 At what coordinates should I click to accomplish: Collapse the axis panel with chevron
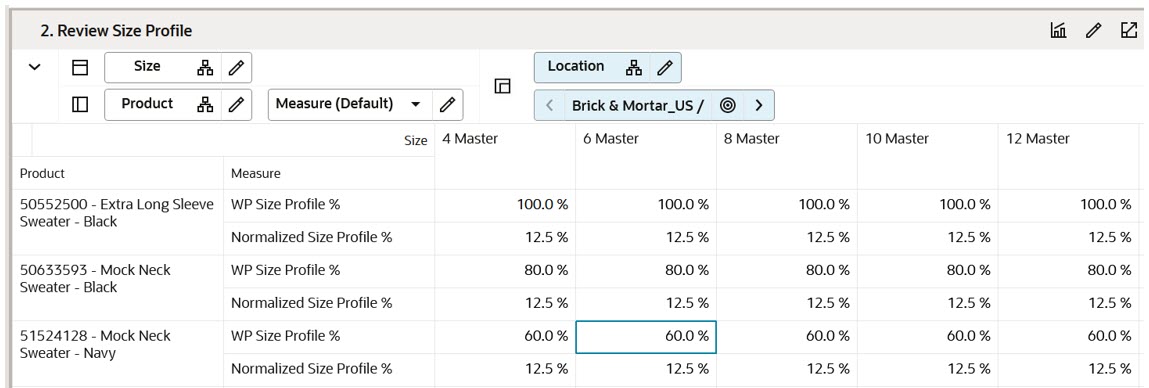34,67
